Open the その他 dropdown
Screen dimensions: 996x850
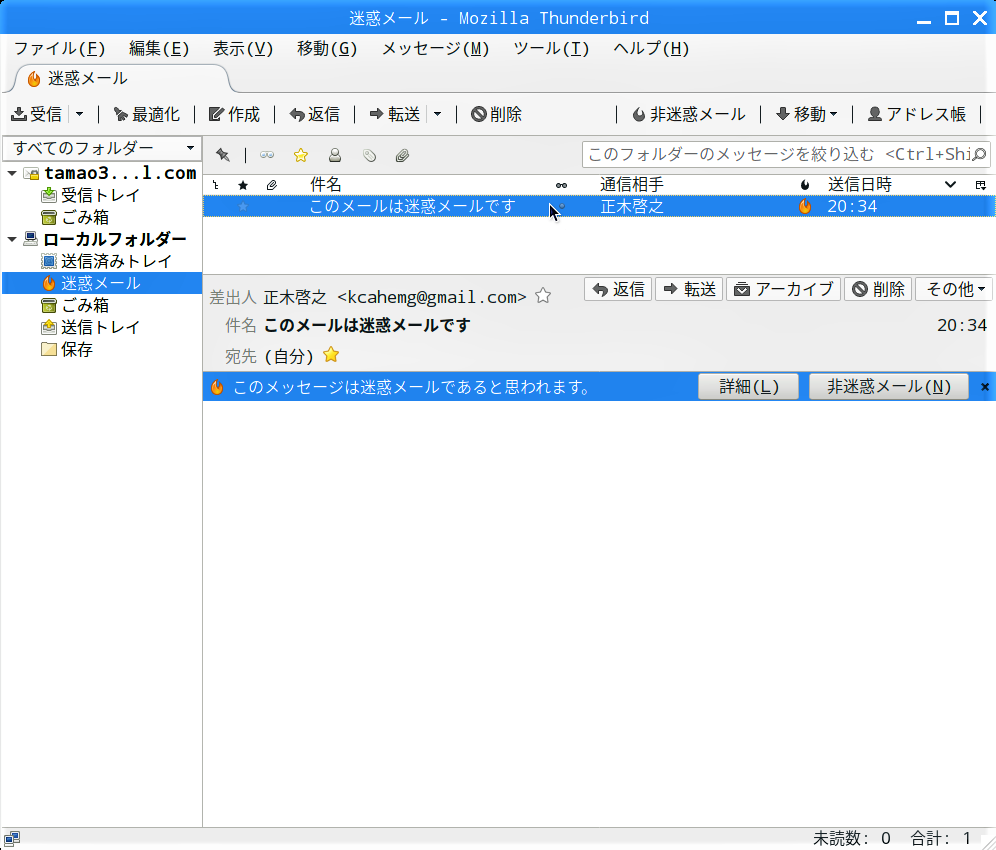pyautogui.click(x=954, y=290)
